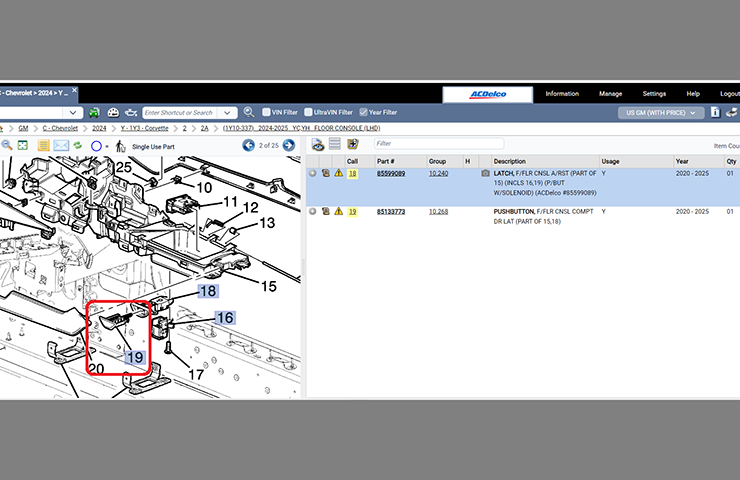Click the camera icon for part 85599089

pyautogui.click(x=486, y=173)
